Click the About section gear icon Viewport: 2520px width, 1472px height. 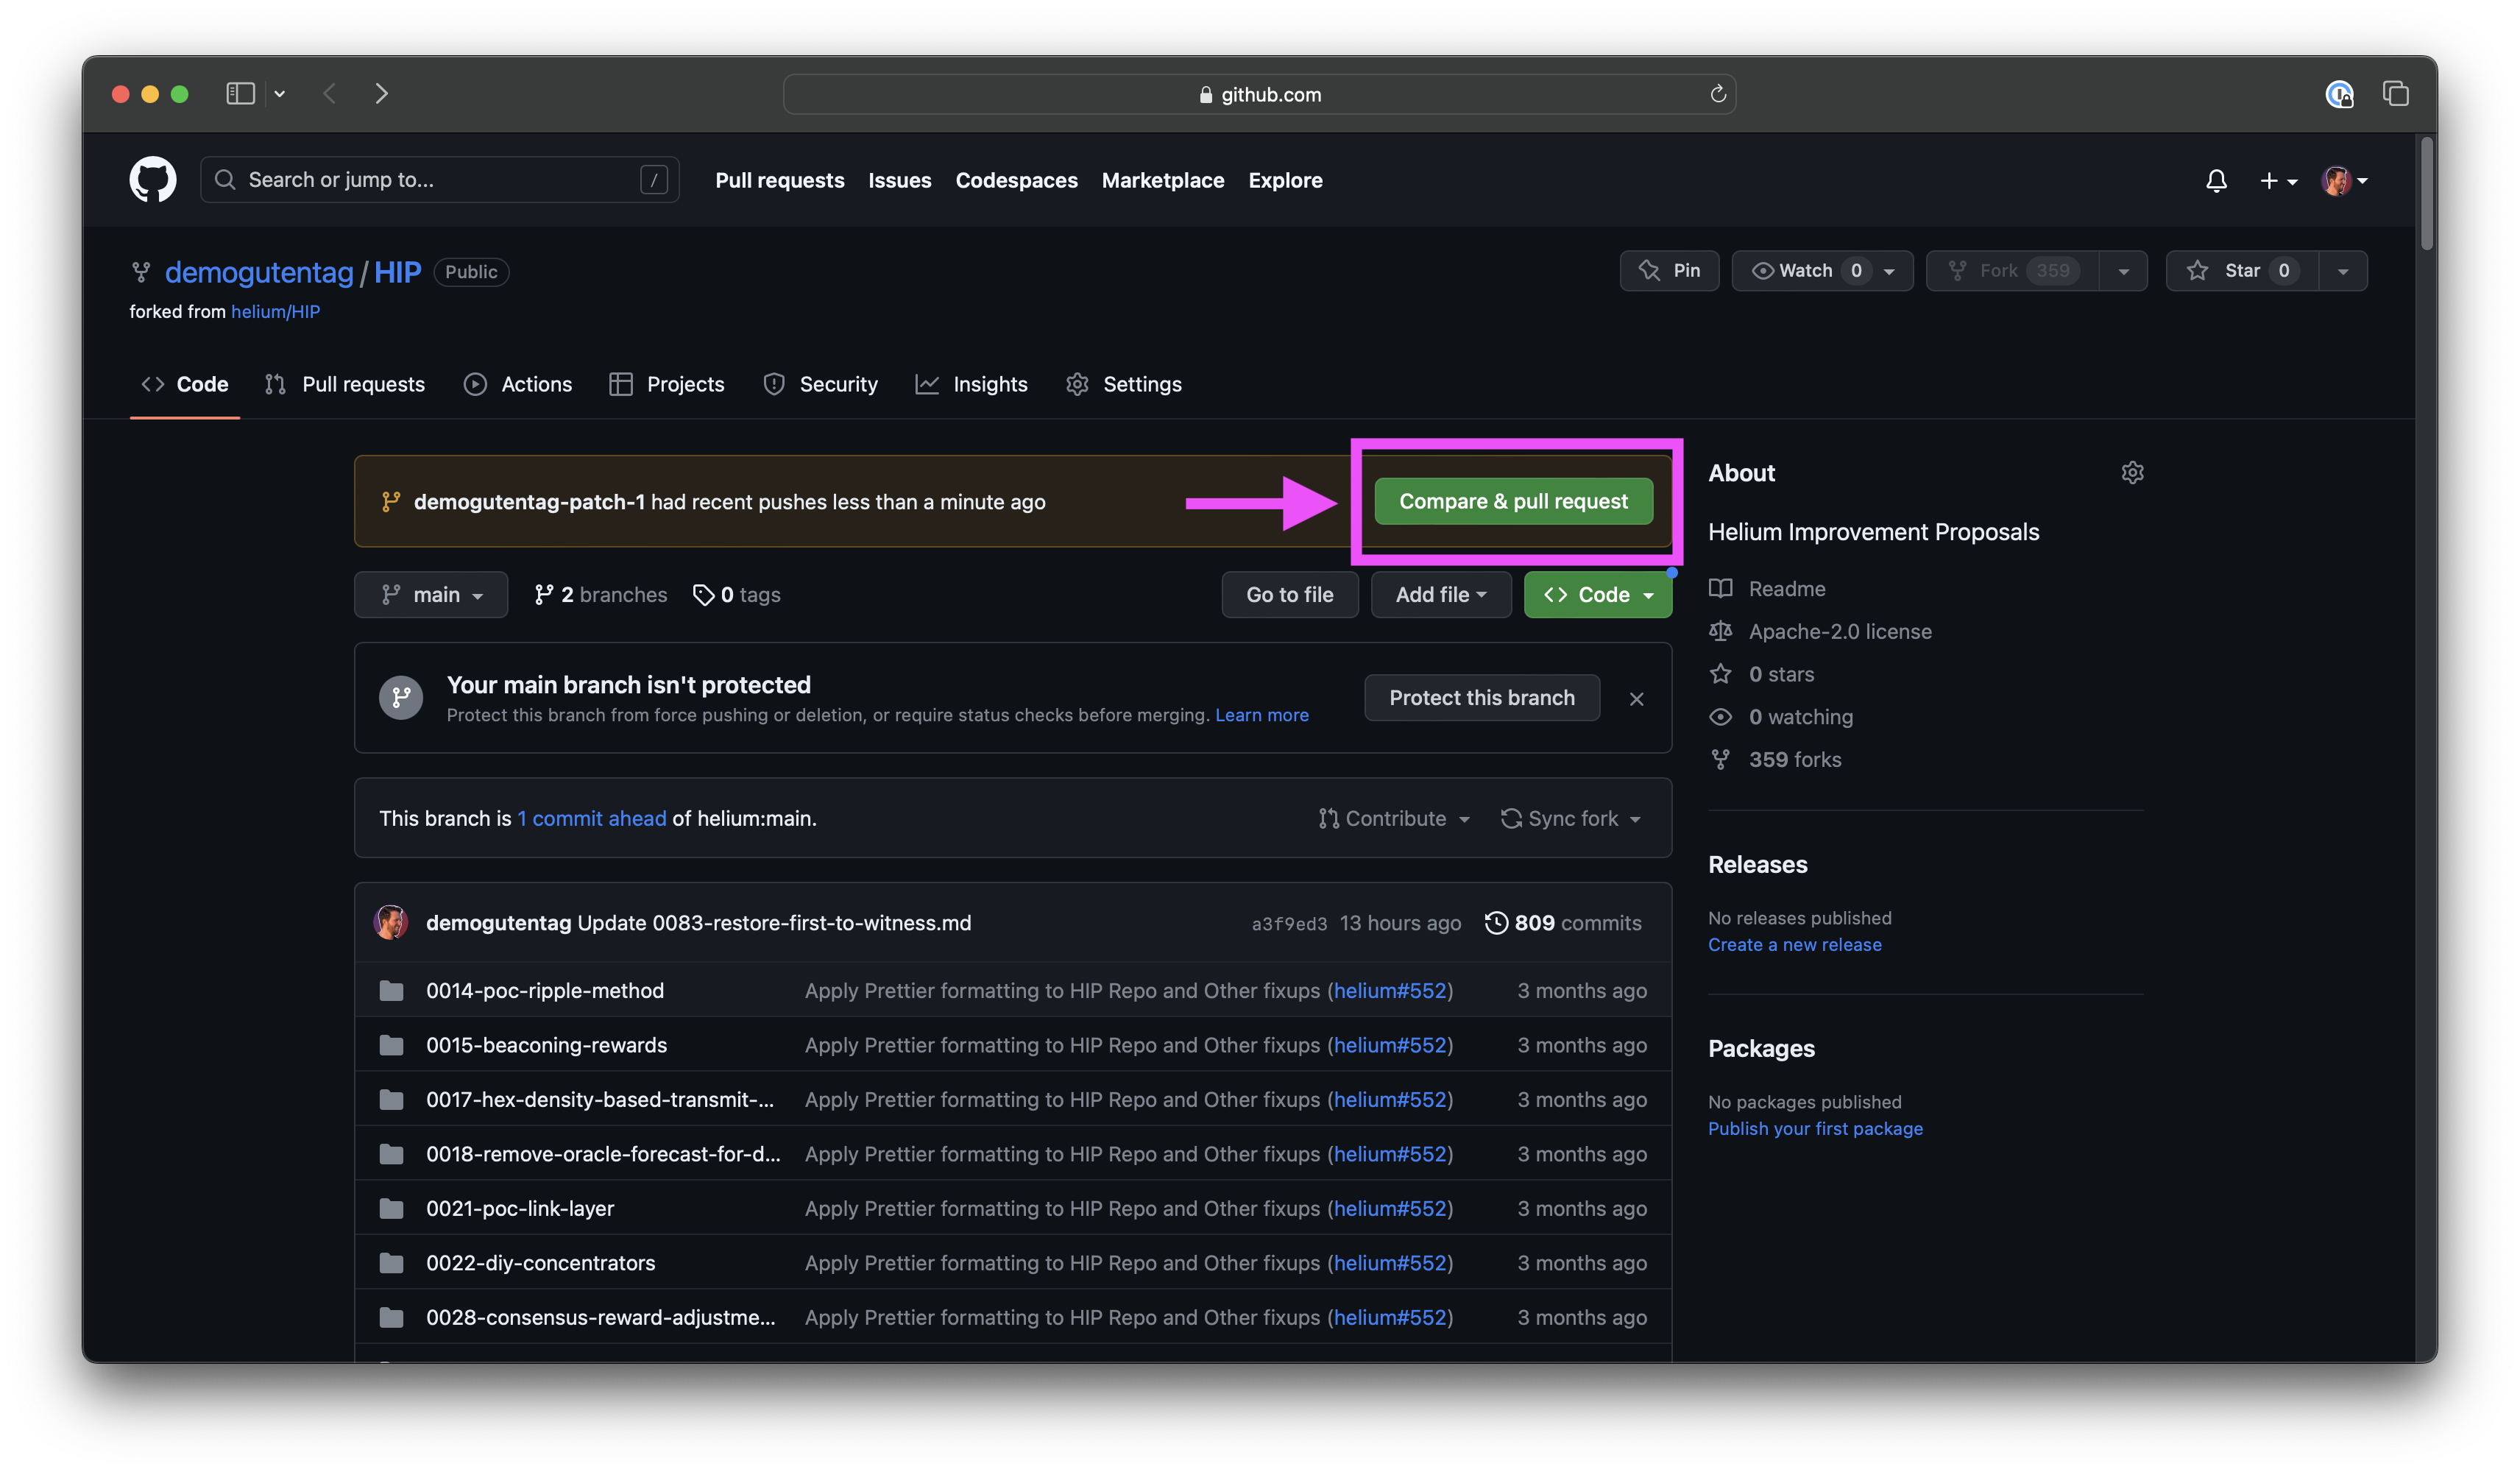tap(2132, 473)
